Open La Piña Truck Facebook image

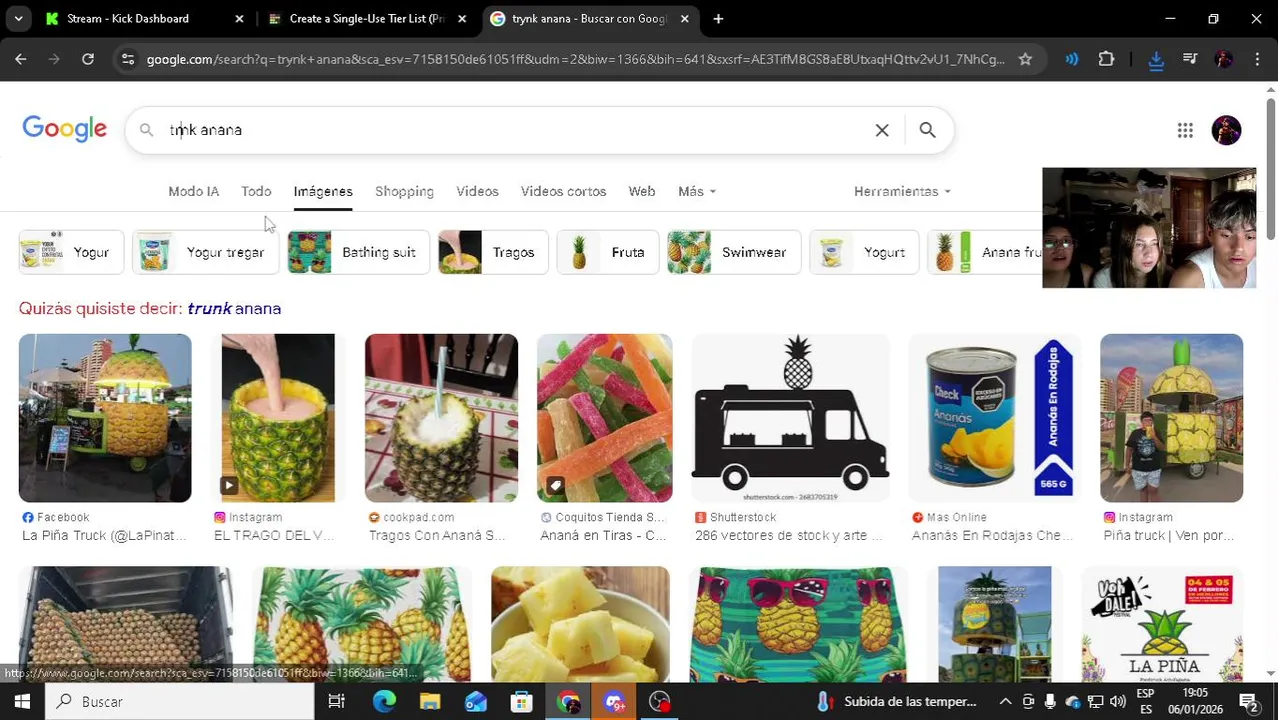[105, 418]
